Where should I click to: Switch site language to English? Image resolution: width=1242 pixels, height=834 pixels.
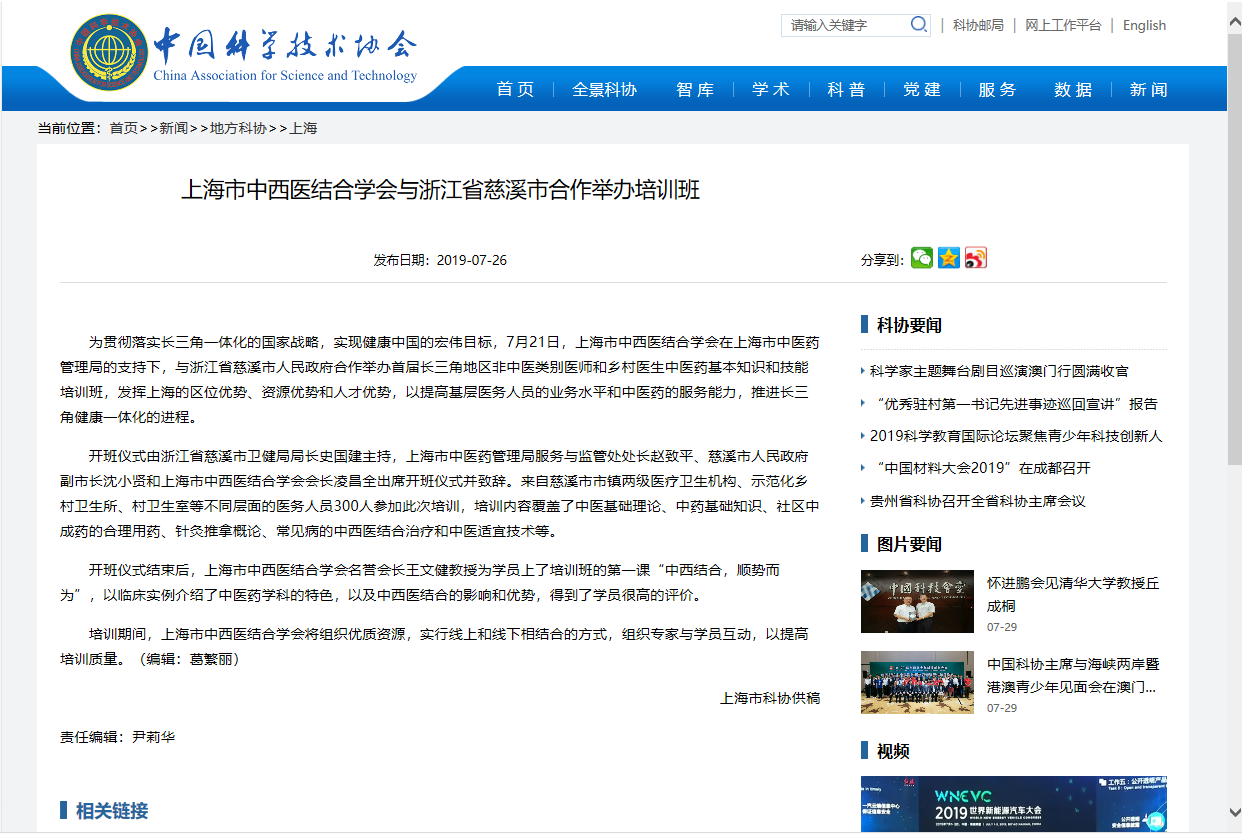pyautogui.click(x=1144, y=25)
